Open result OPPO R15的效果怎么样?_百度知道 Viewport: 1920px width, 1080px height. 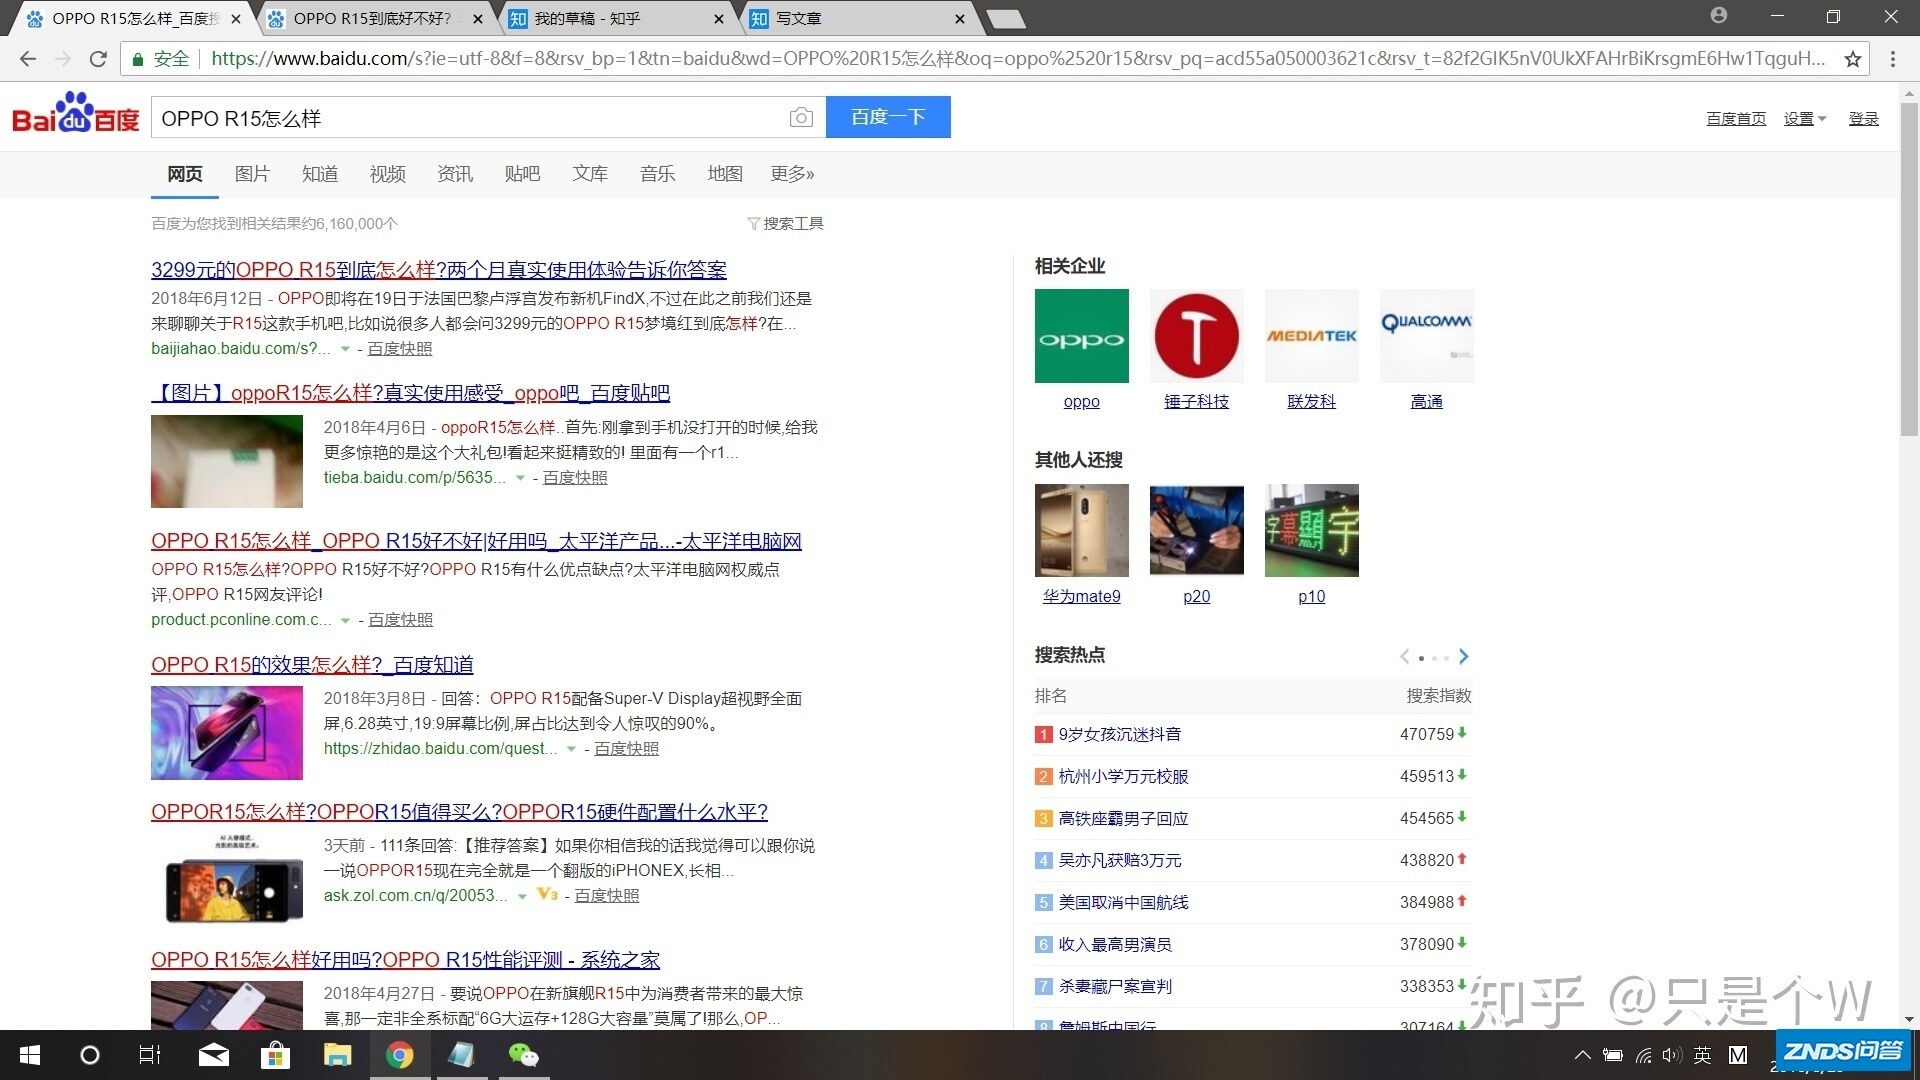(312, 665)
